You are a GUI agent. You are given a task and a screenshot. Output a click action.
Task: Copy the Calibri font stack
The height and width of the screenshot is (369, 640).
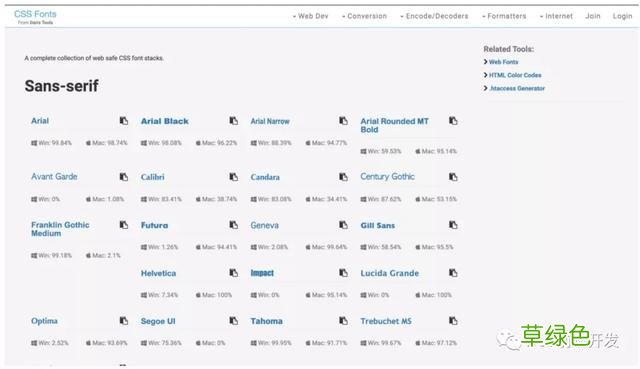tap(233, 177)
